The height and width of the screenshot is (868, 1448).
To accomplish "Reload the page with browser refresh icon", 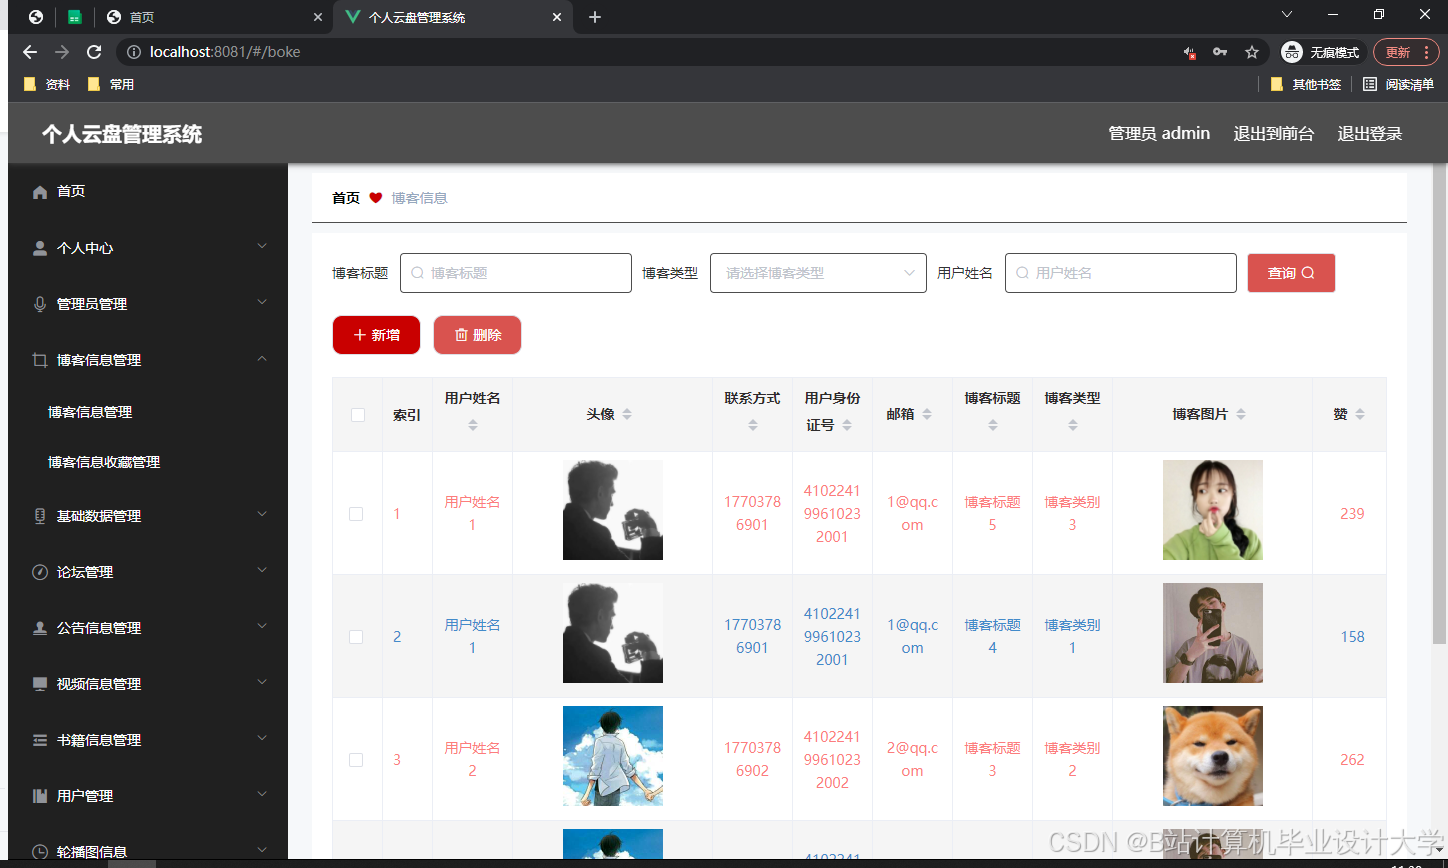I will click(x=94, y=52).
